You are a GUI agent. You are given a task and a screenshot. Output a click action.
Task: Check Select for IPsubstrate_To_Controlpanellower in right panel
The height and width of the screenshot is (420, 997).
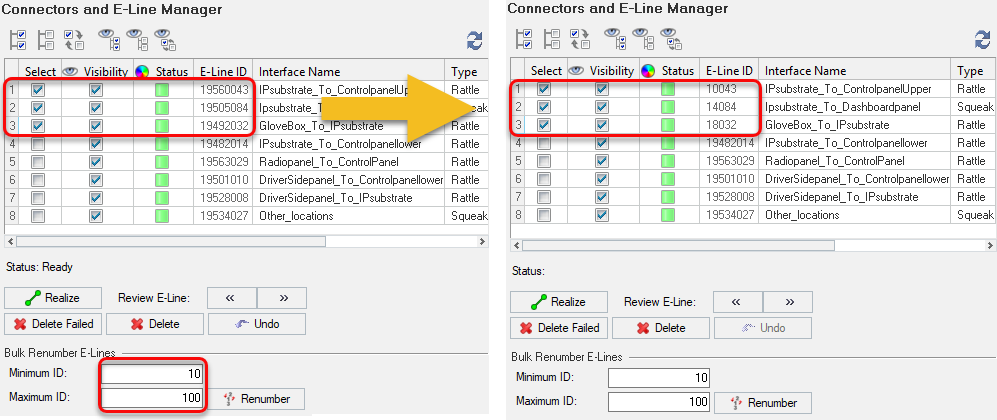pyautogui.click(x=544, y=143)
